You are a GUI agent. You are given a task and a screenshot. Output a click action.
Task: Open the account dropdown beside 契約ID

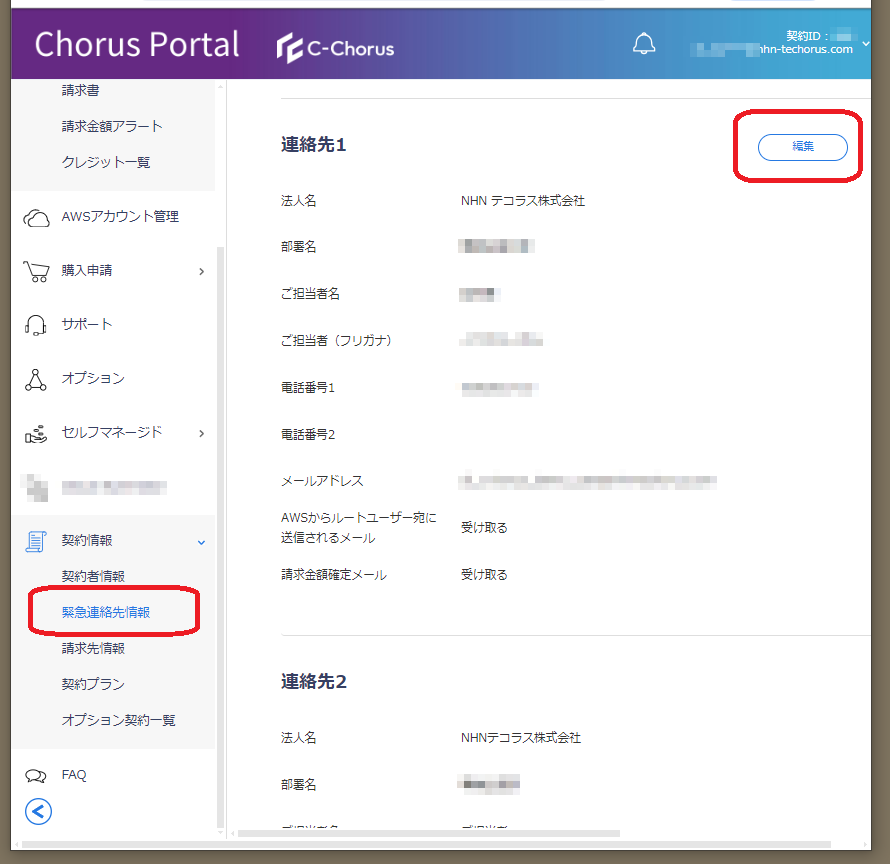click(x=865, y=43)
